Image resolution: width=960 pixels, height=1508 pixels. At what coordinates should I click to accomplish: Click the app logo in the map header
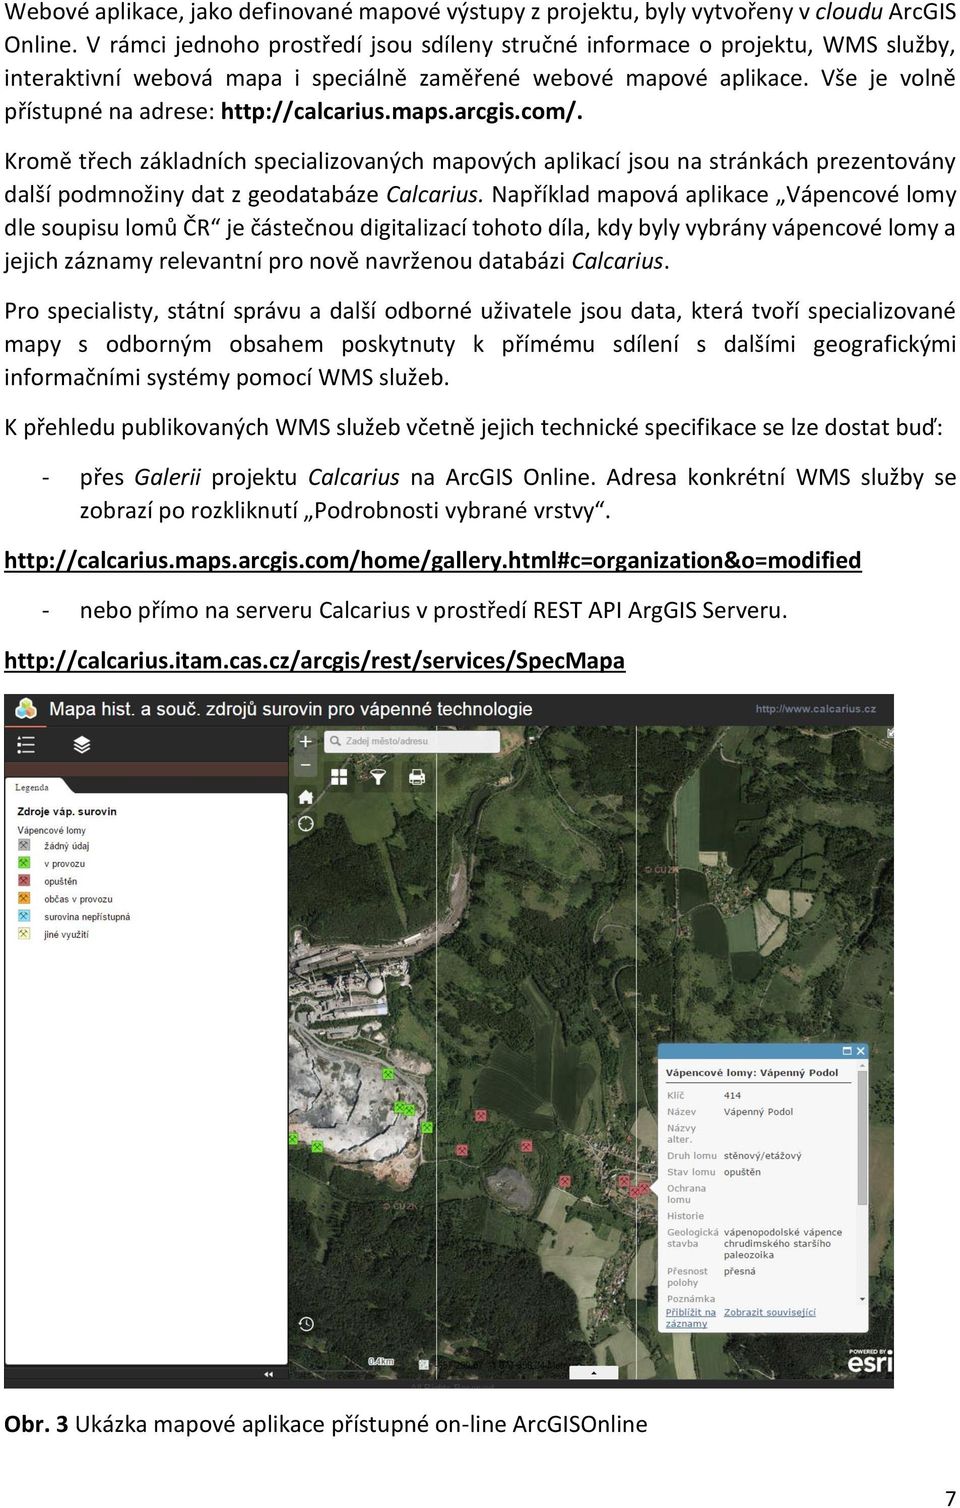click(26, 709)
